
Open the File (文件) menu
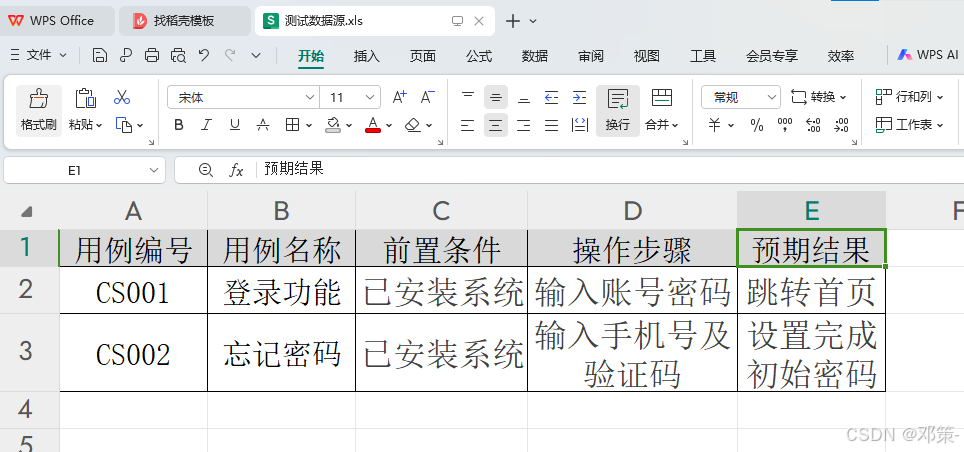coord(39,55)
